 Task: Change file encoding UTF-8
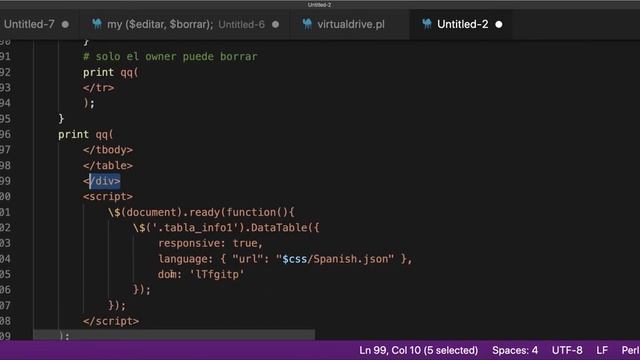coord(567,350)
